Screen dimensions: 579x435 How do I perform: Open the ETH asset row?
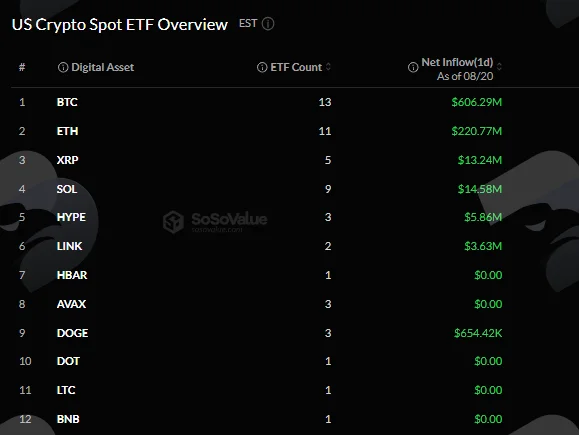[295, 131]
